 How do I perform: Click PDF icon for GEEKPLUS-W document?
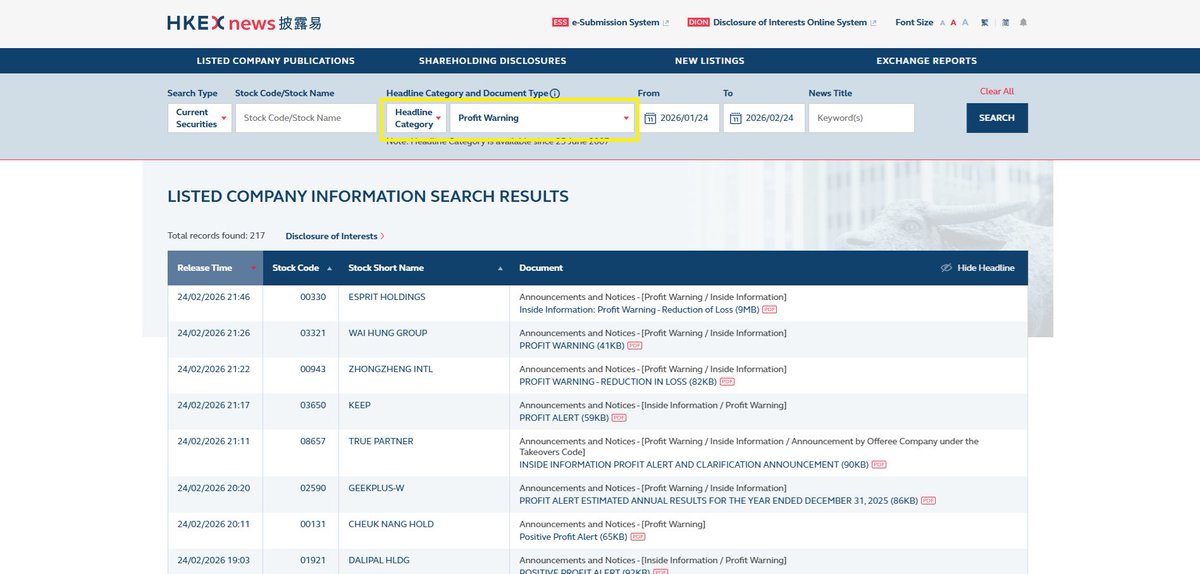click(928, 501)
